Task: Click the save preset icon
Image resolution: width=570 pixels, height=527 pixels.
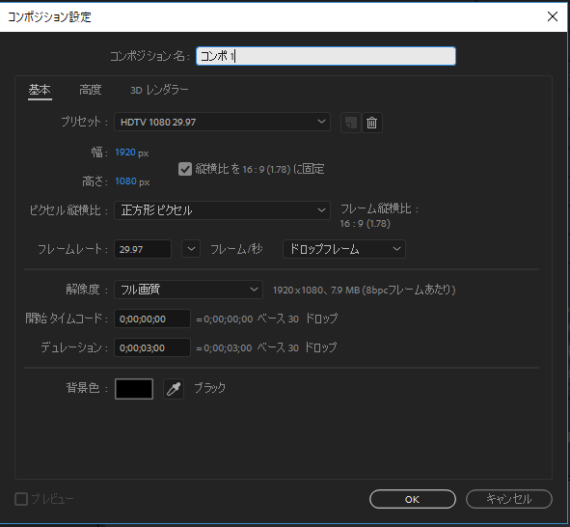Action: [351, 122]
